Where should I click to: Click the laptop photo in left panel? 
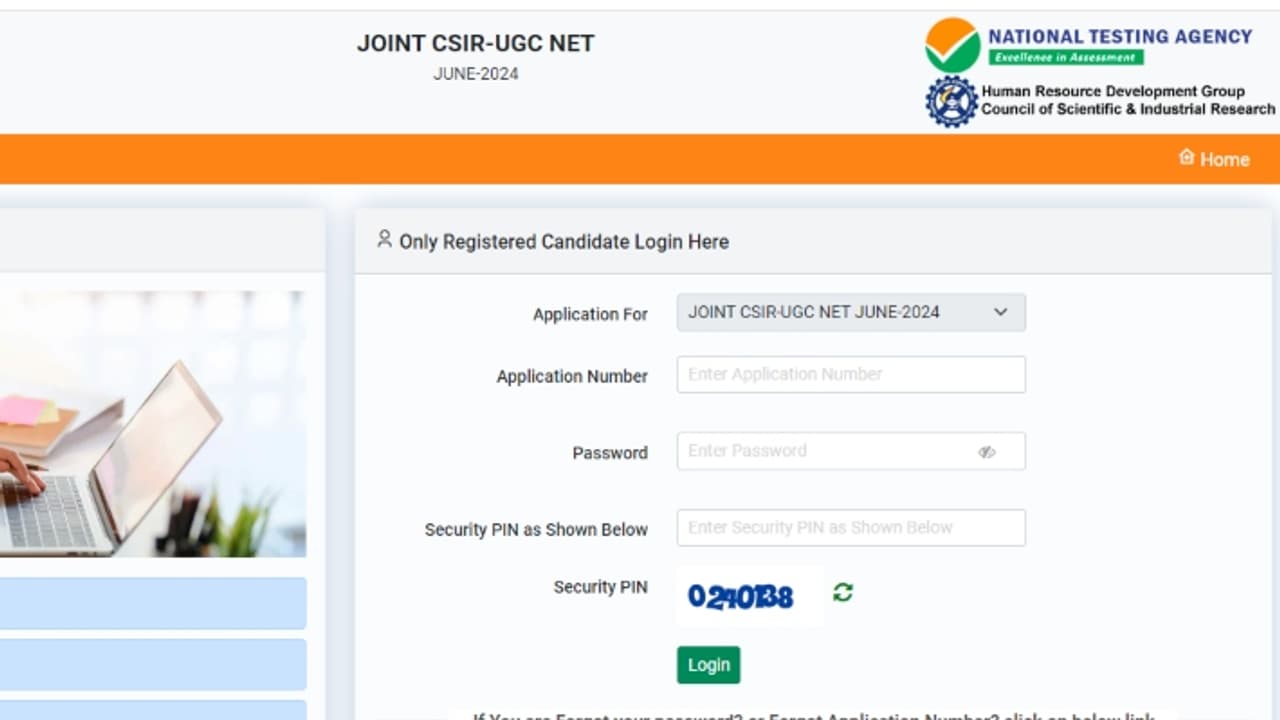(150, 422)
